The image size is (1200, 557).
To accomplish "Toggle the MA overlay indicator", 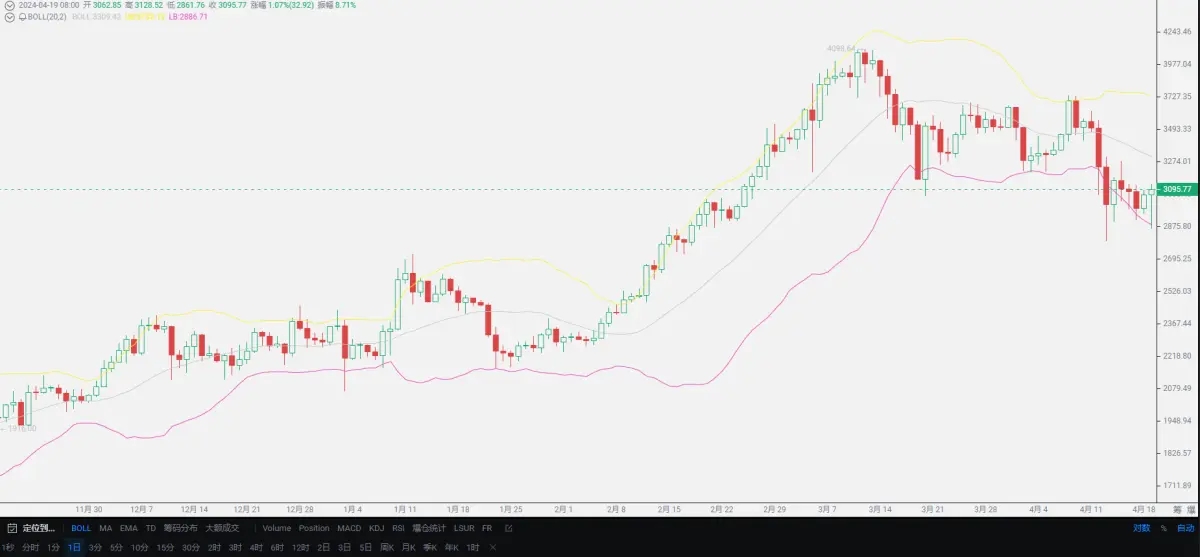I will [x=106, y=528].
